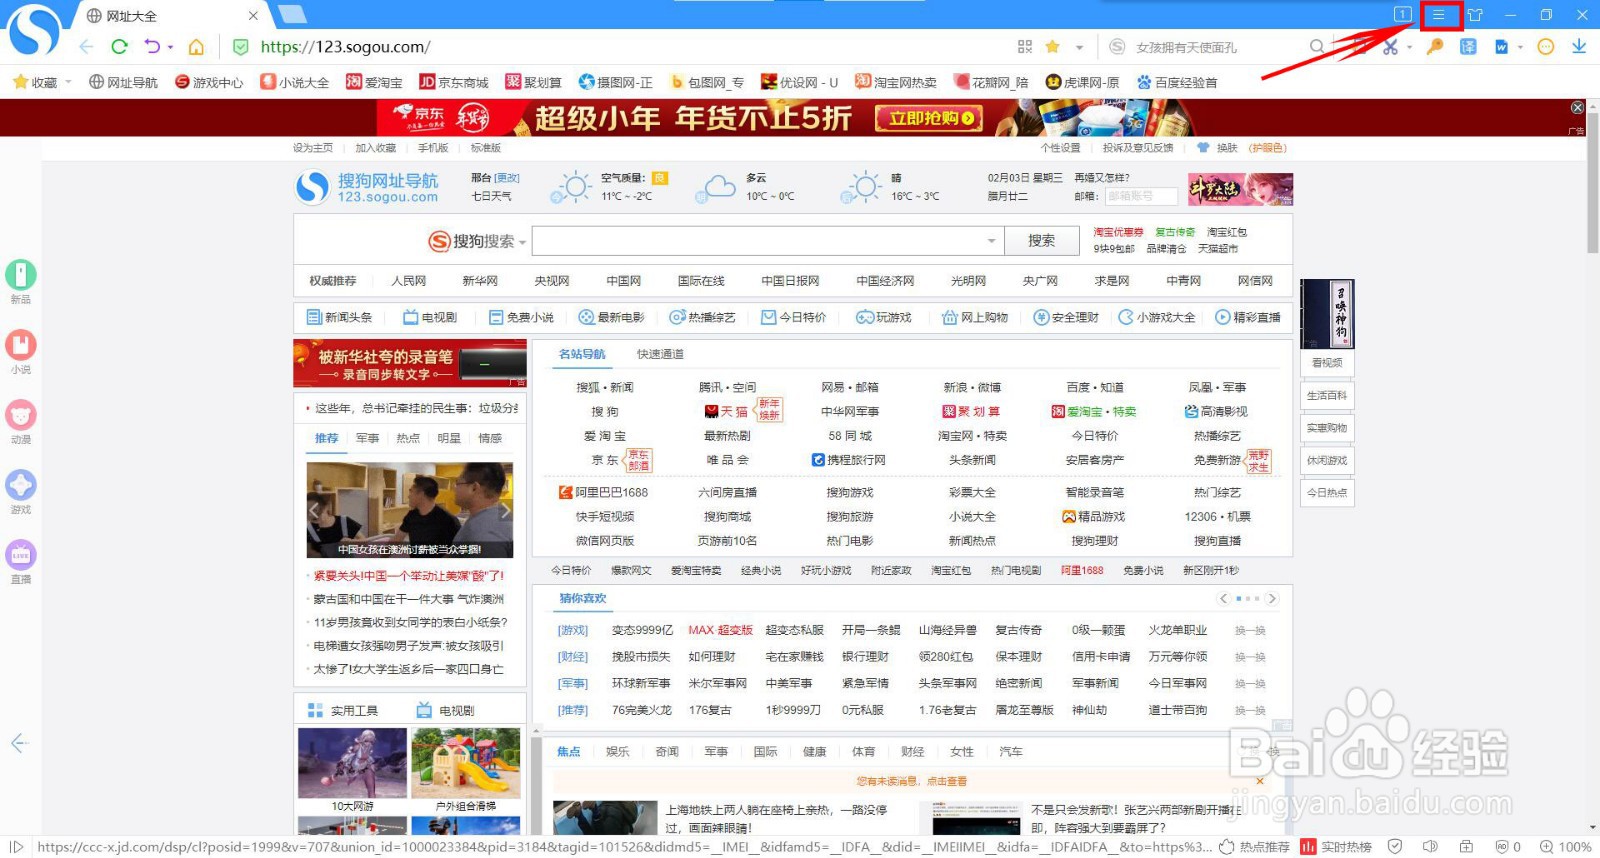The image size is (1600, 858).
Task: Open the 百度·知道 link
Action: (1094, 387)
